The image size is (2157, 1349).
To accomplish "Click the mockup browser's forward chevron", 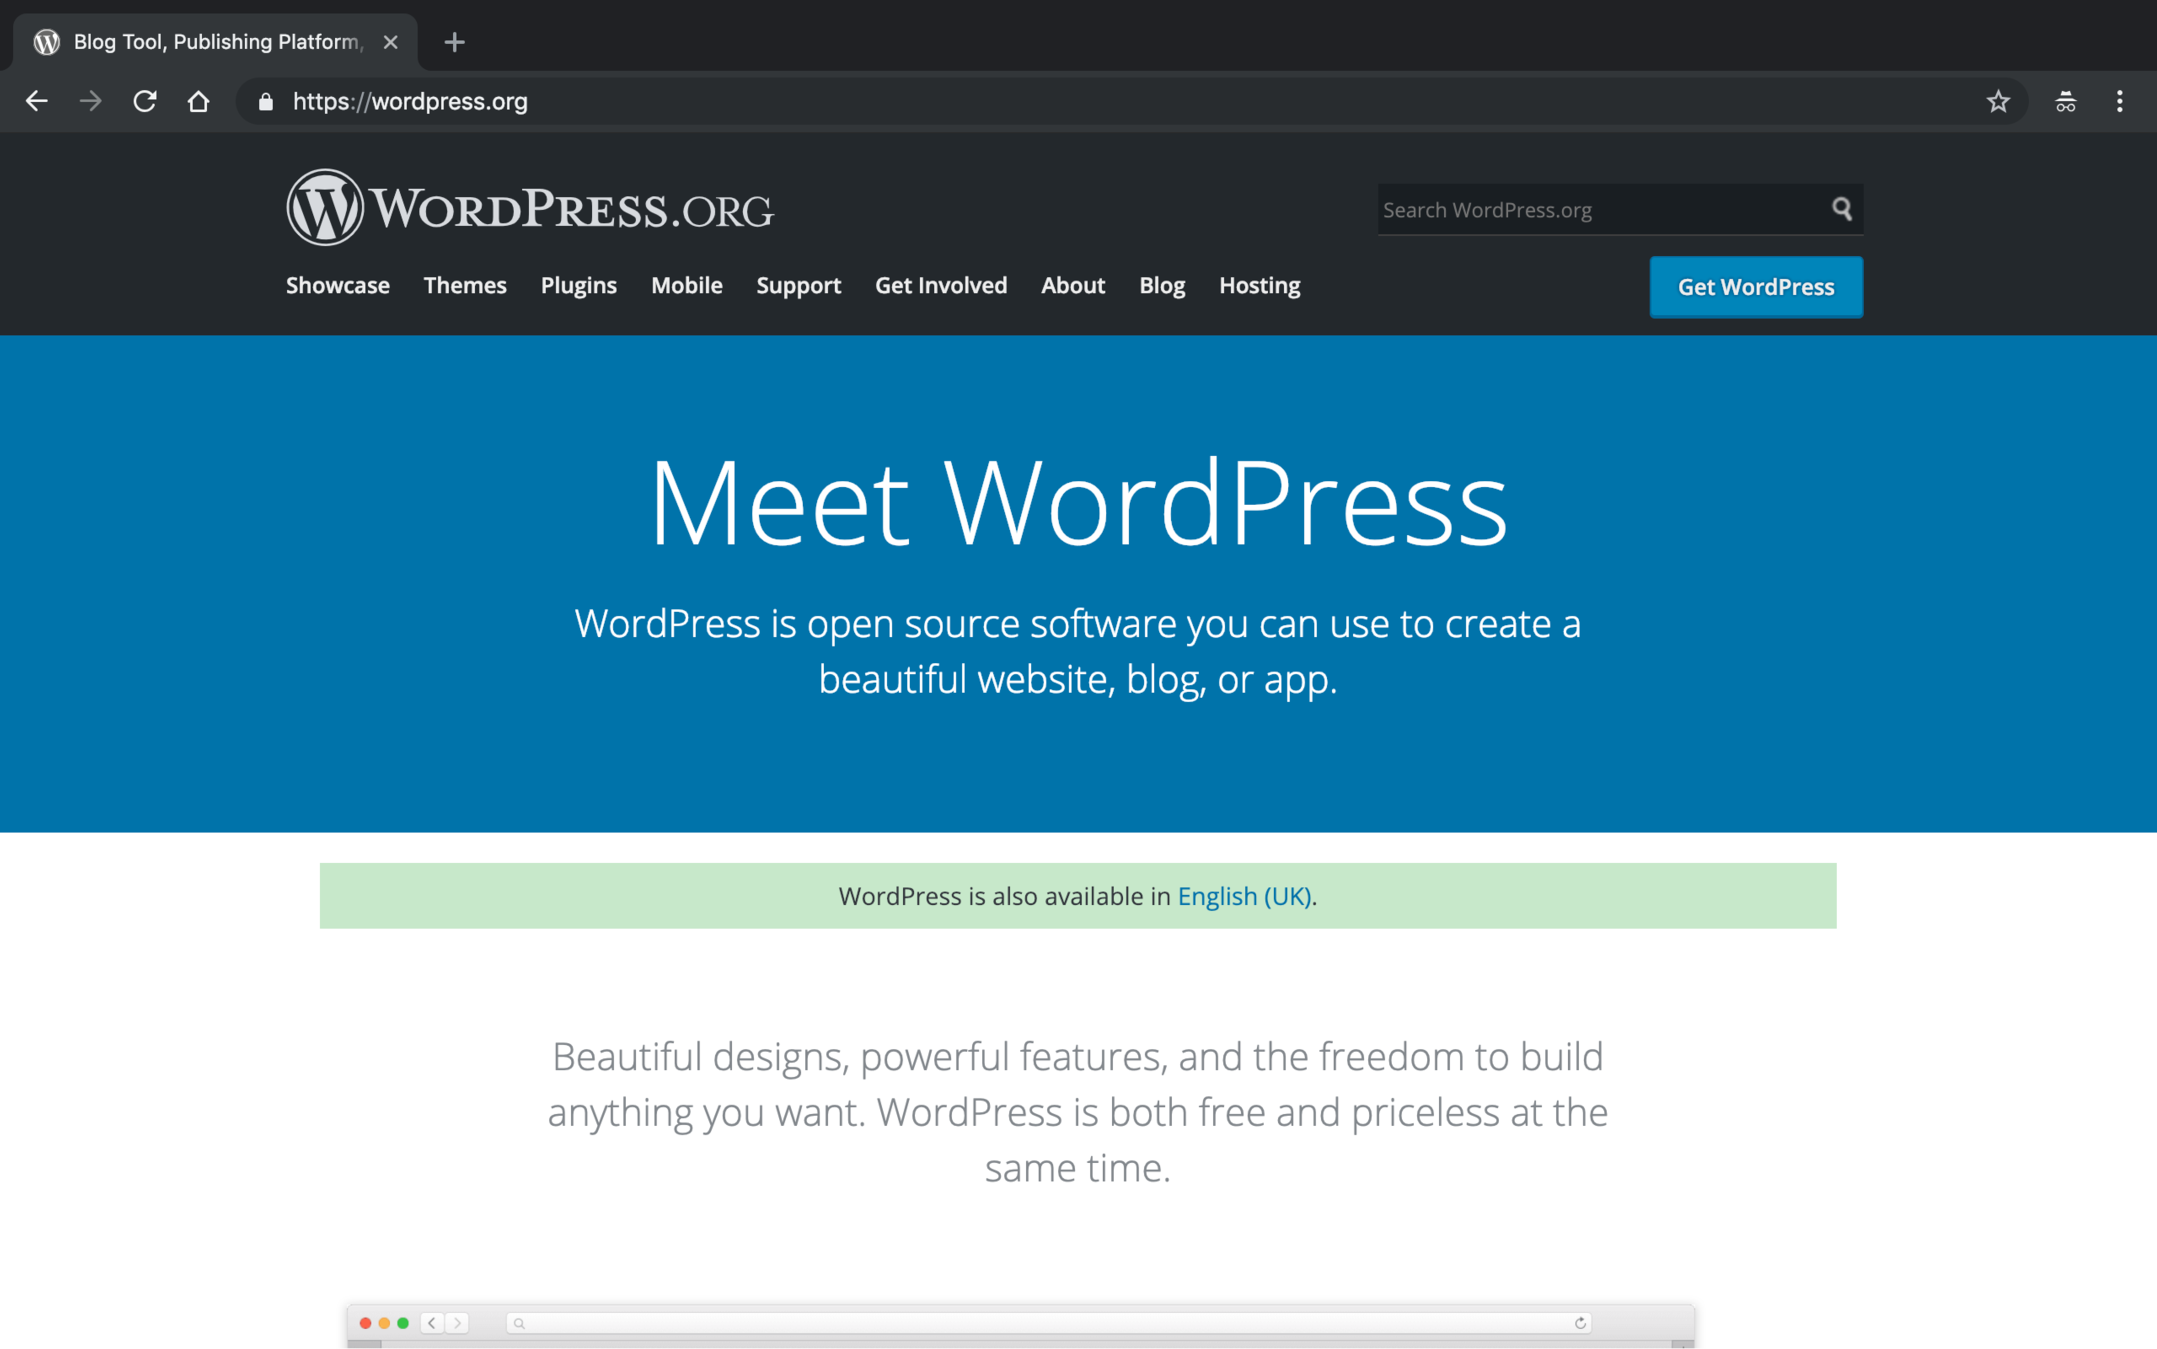I will 457,1323.
